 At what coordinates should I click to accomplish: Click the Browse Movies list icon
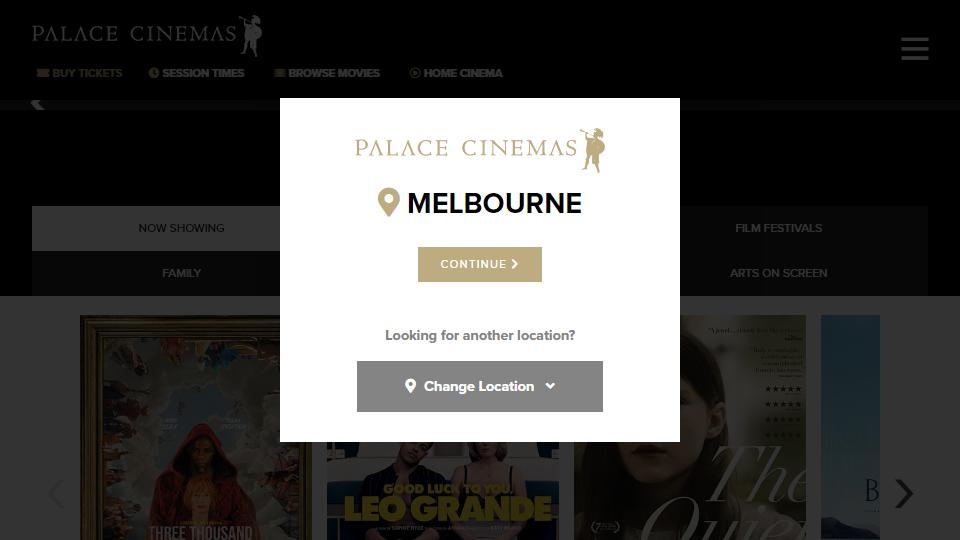point(280,73)
